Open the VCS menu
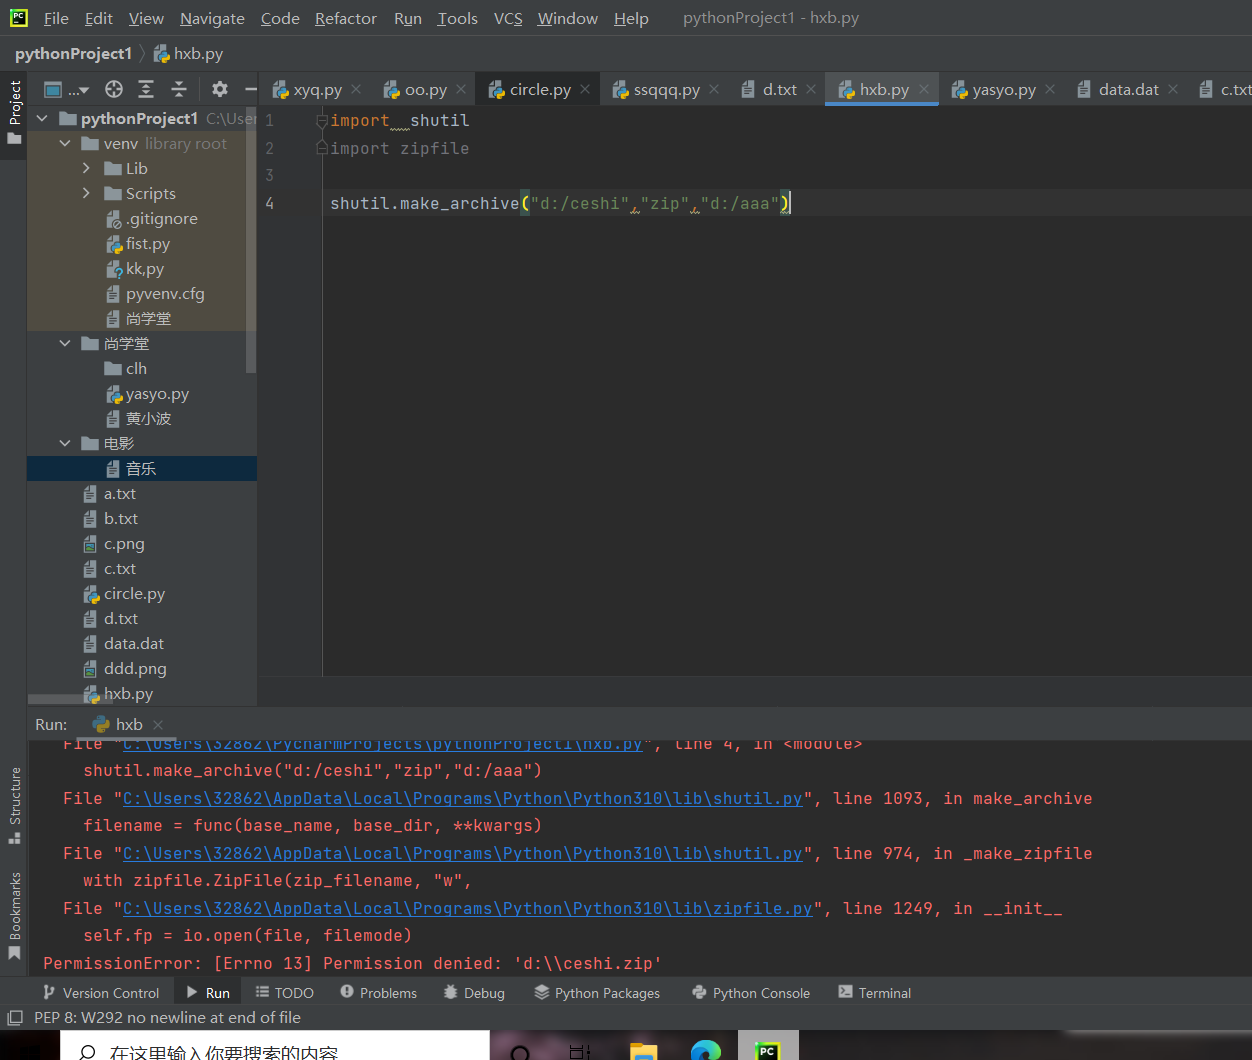 pyautogui.click(x=508, y=18)
